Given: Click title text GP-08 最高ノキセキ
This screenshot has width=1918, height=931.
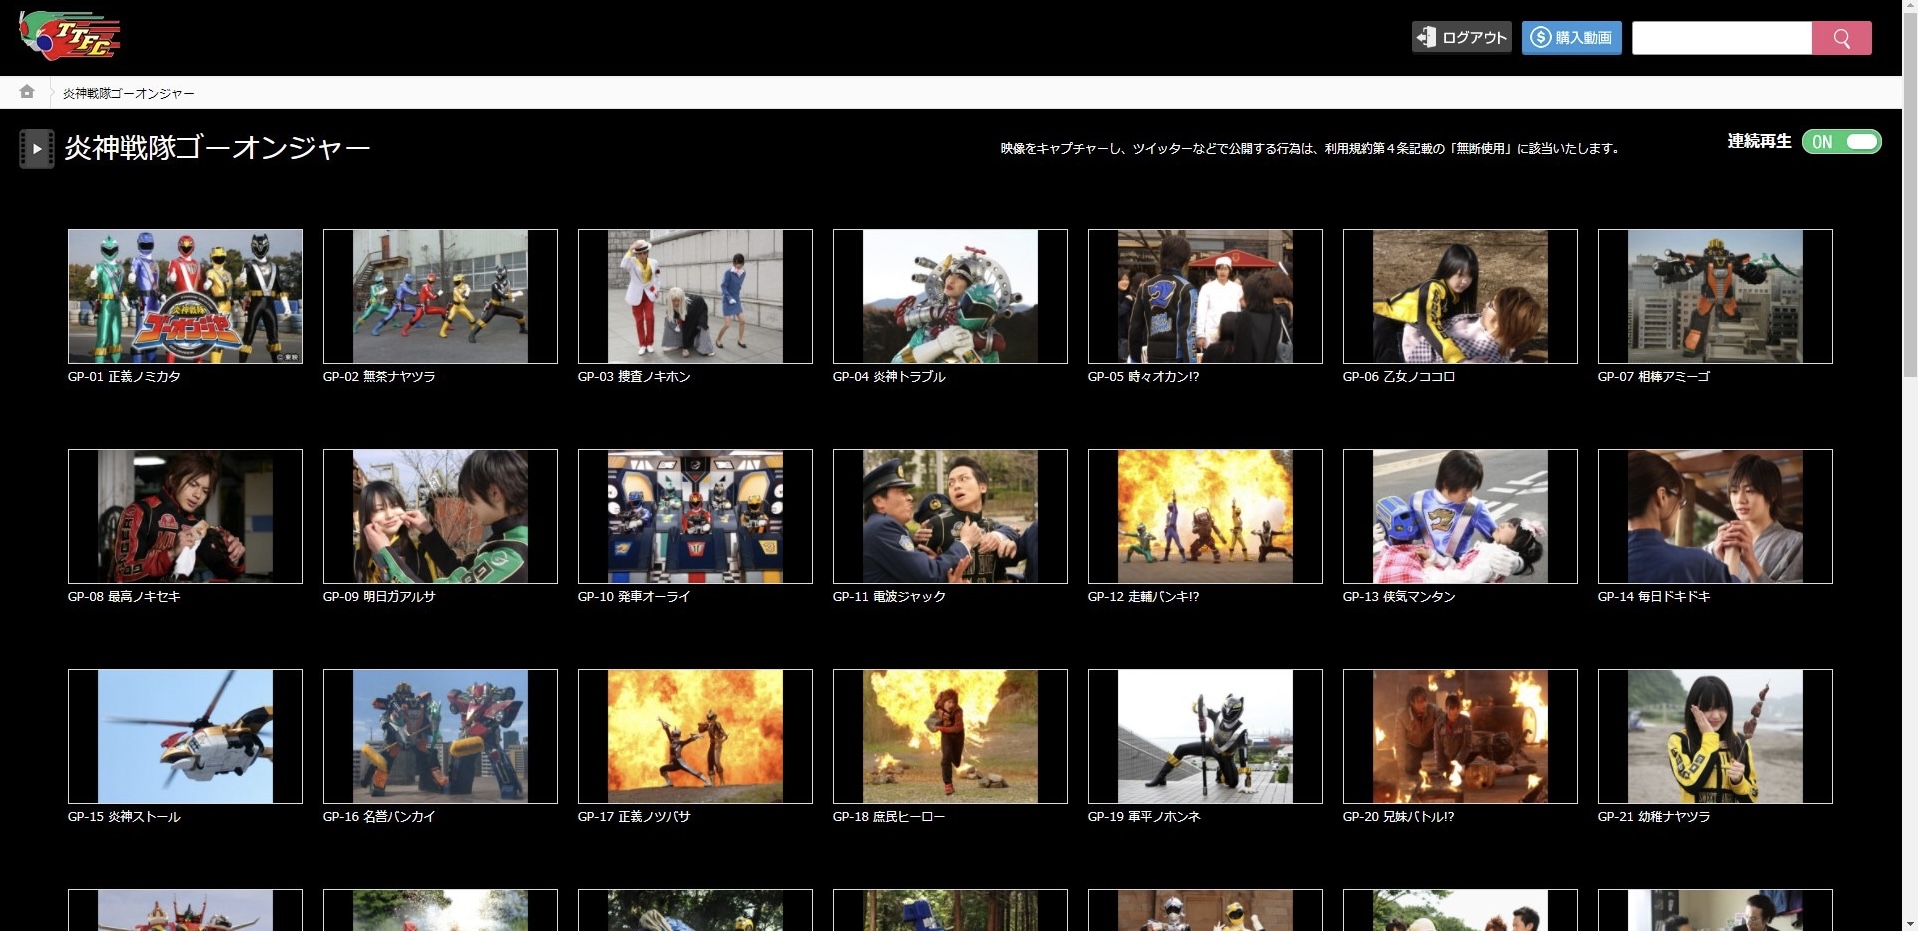Looking at the screenshot, I should coord(124,597).
